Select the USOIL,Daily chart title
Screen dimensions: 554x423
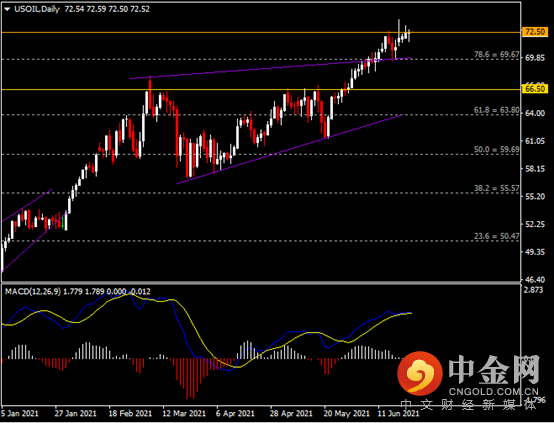[37, 9]
